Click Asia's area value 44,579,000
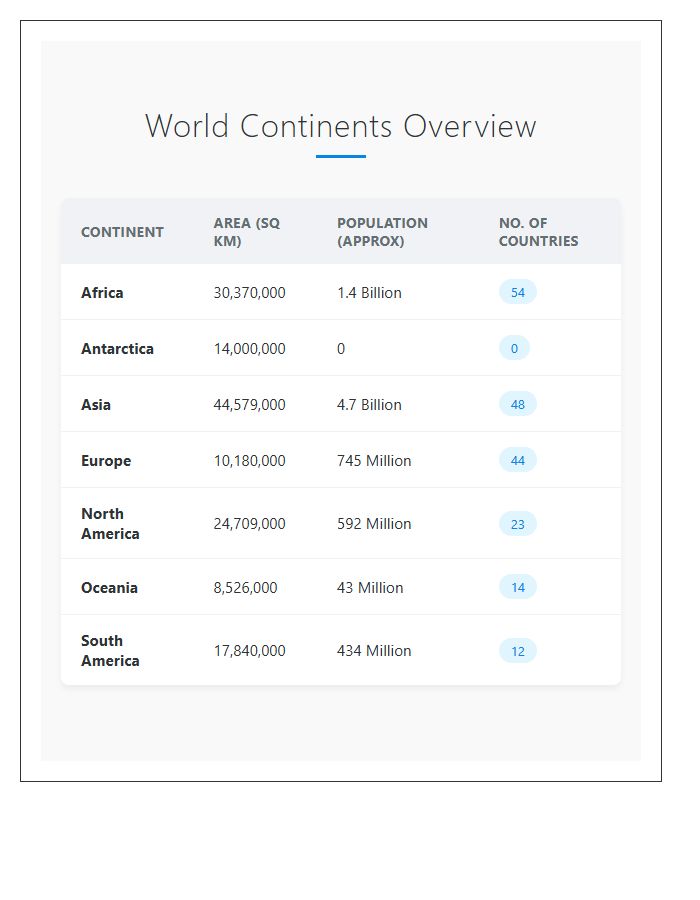Image resolution: width=700 pixels, height=900 pixels. 250,405
